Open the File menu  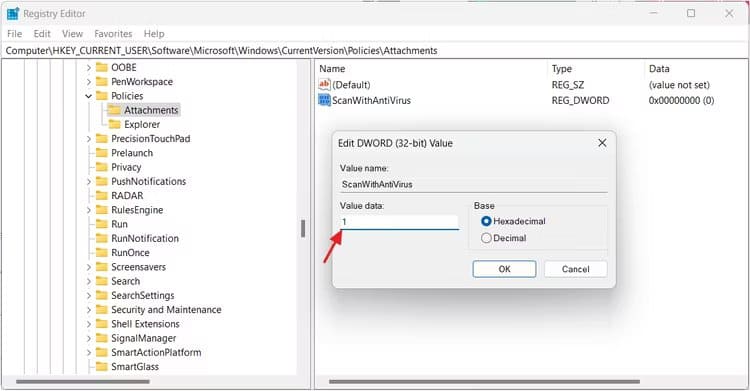14,34
